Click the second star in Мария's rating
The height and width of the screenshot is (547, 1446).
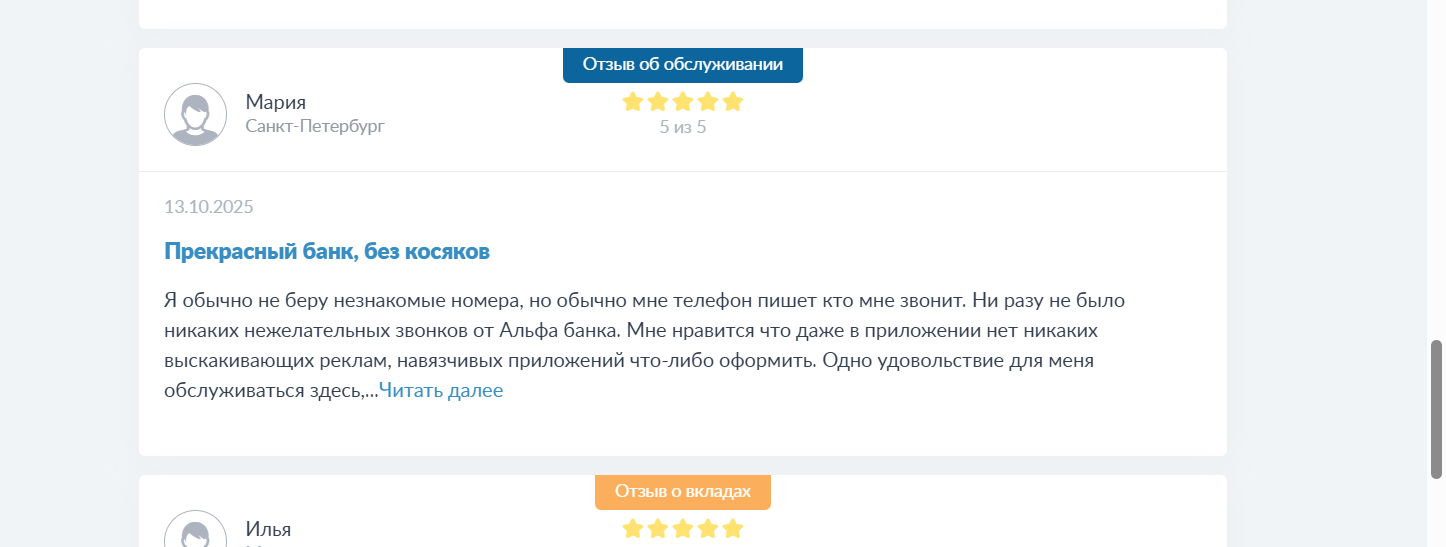pos(657,101)
